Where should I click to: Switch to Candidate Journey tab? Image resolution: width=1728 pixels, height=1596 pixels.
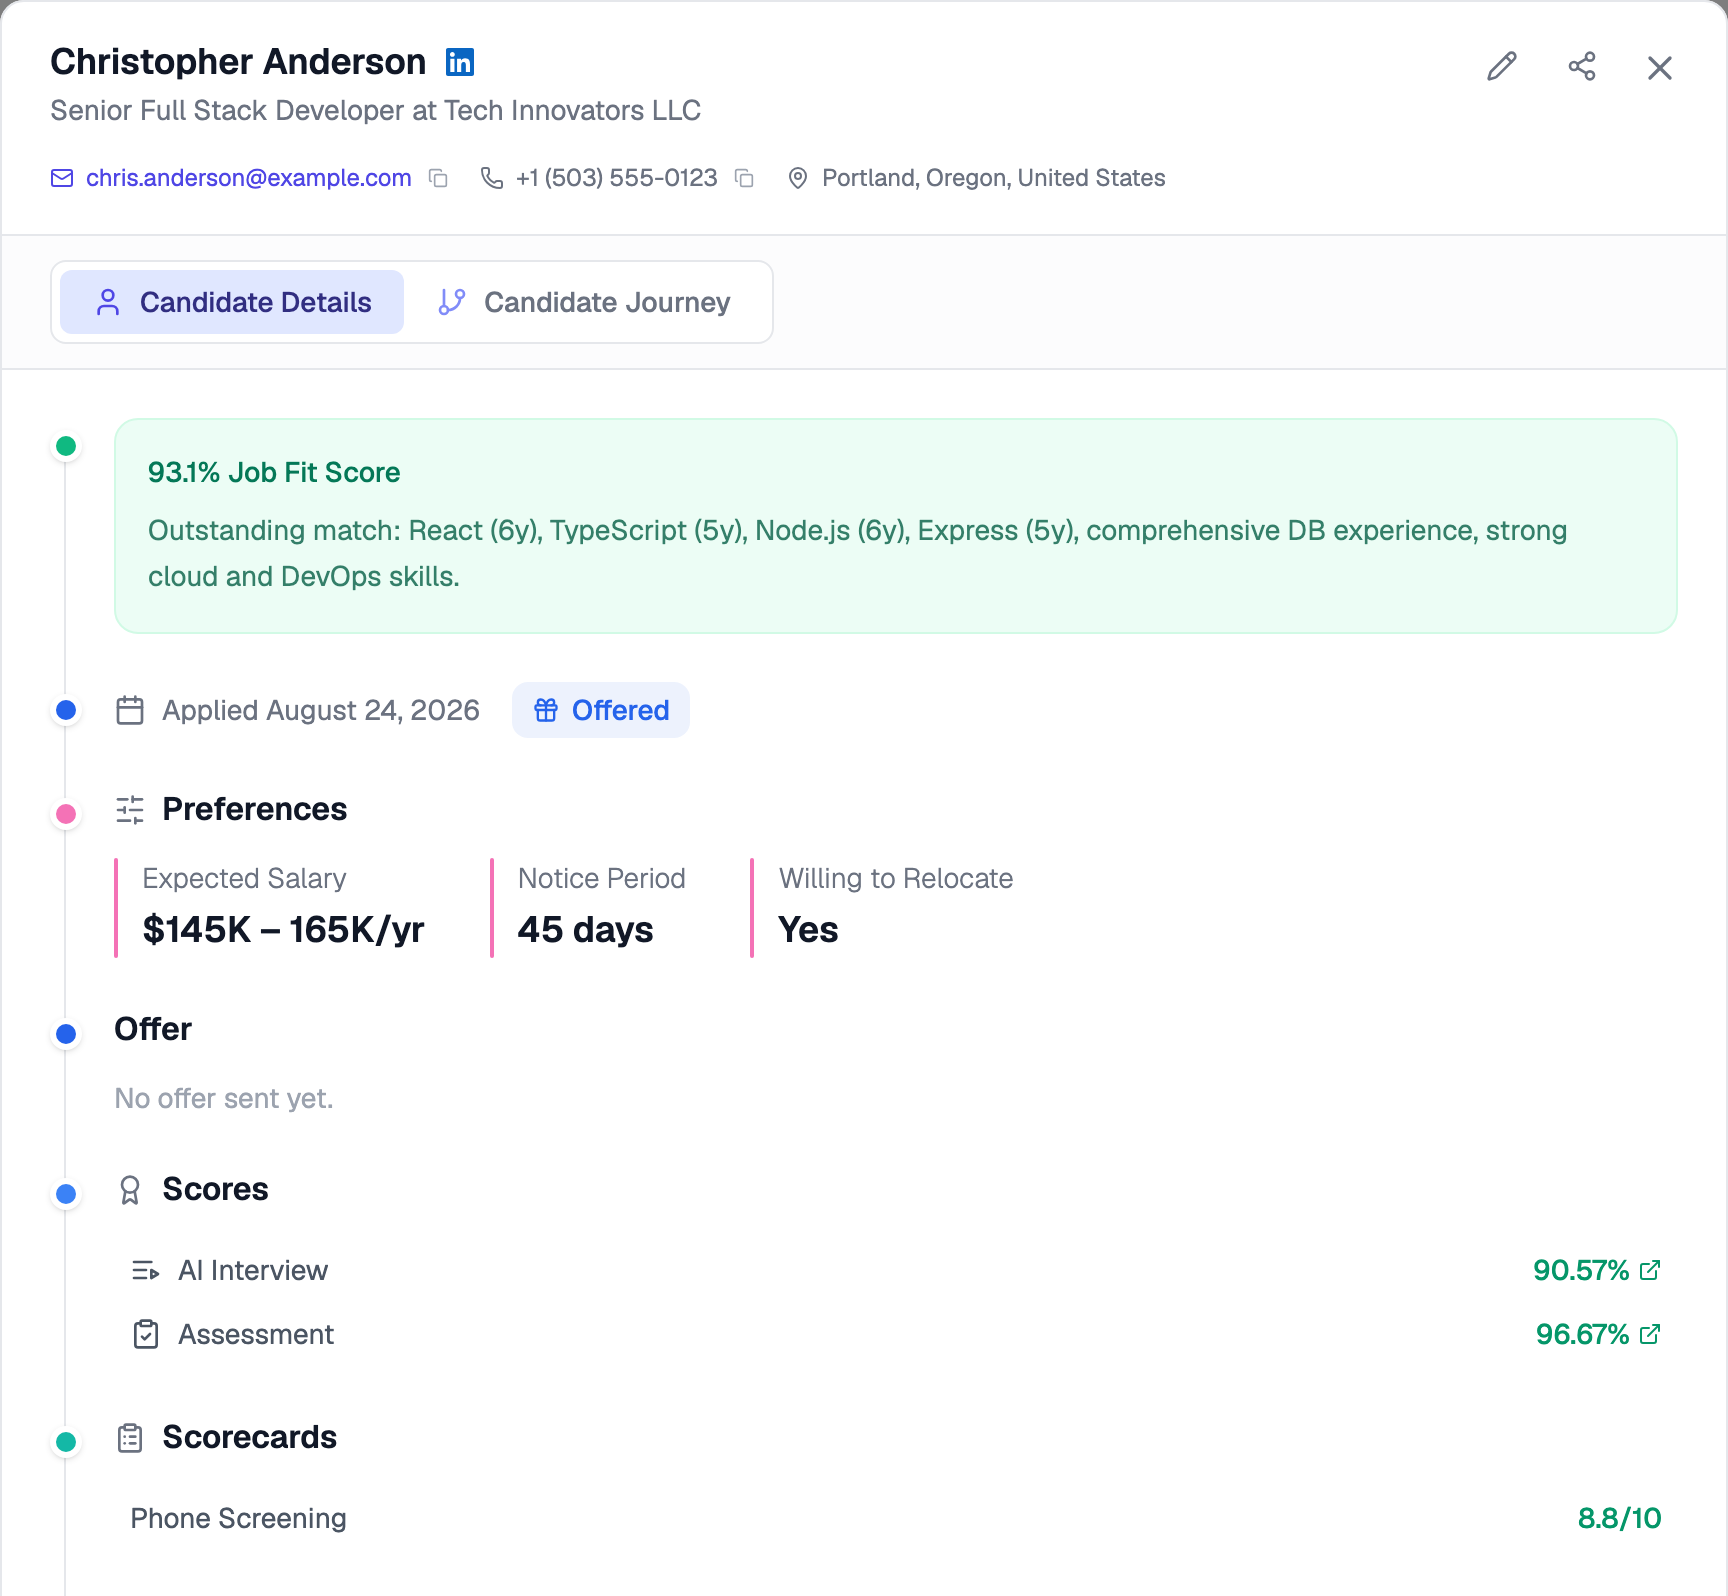pos(586,302)
